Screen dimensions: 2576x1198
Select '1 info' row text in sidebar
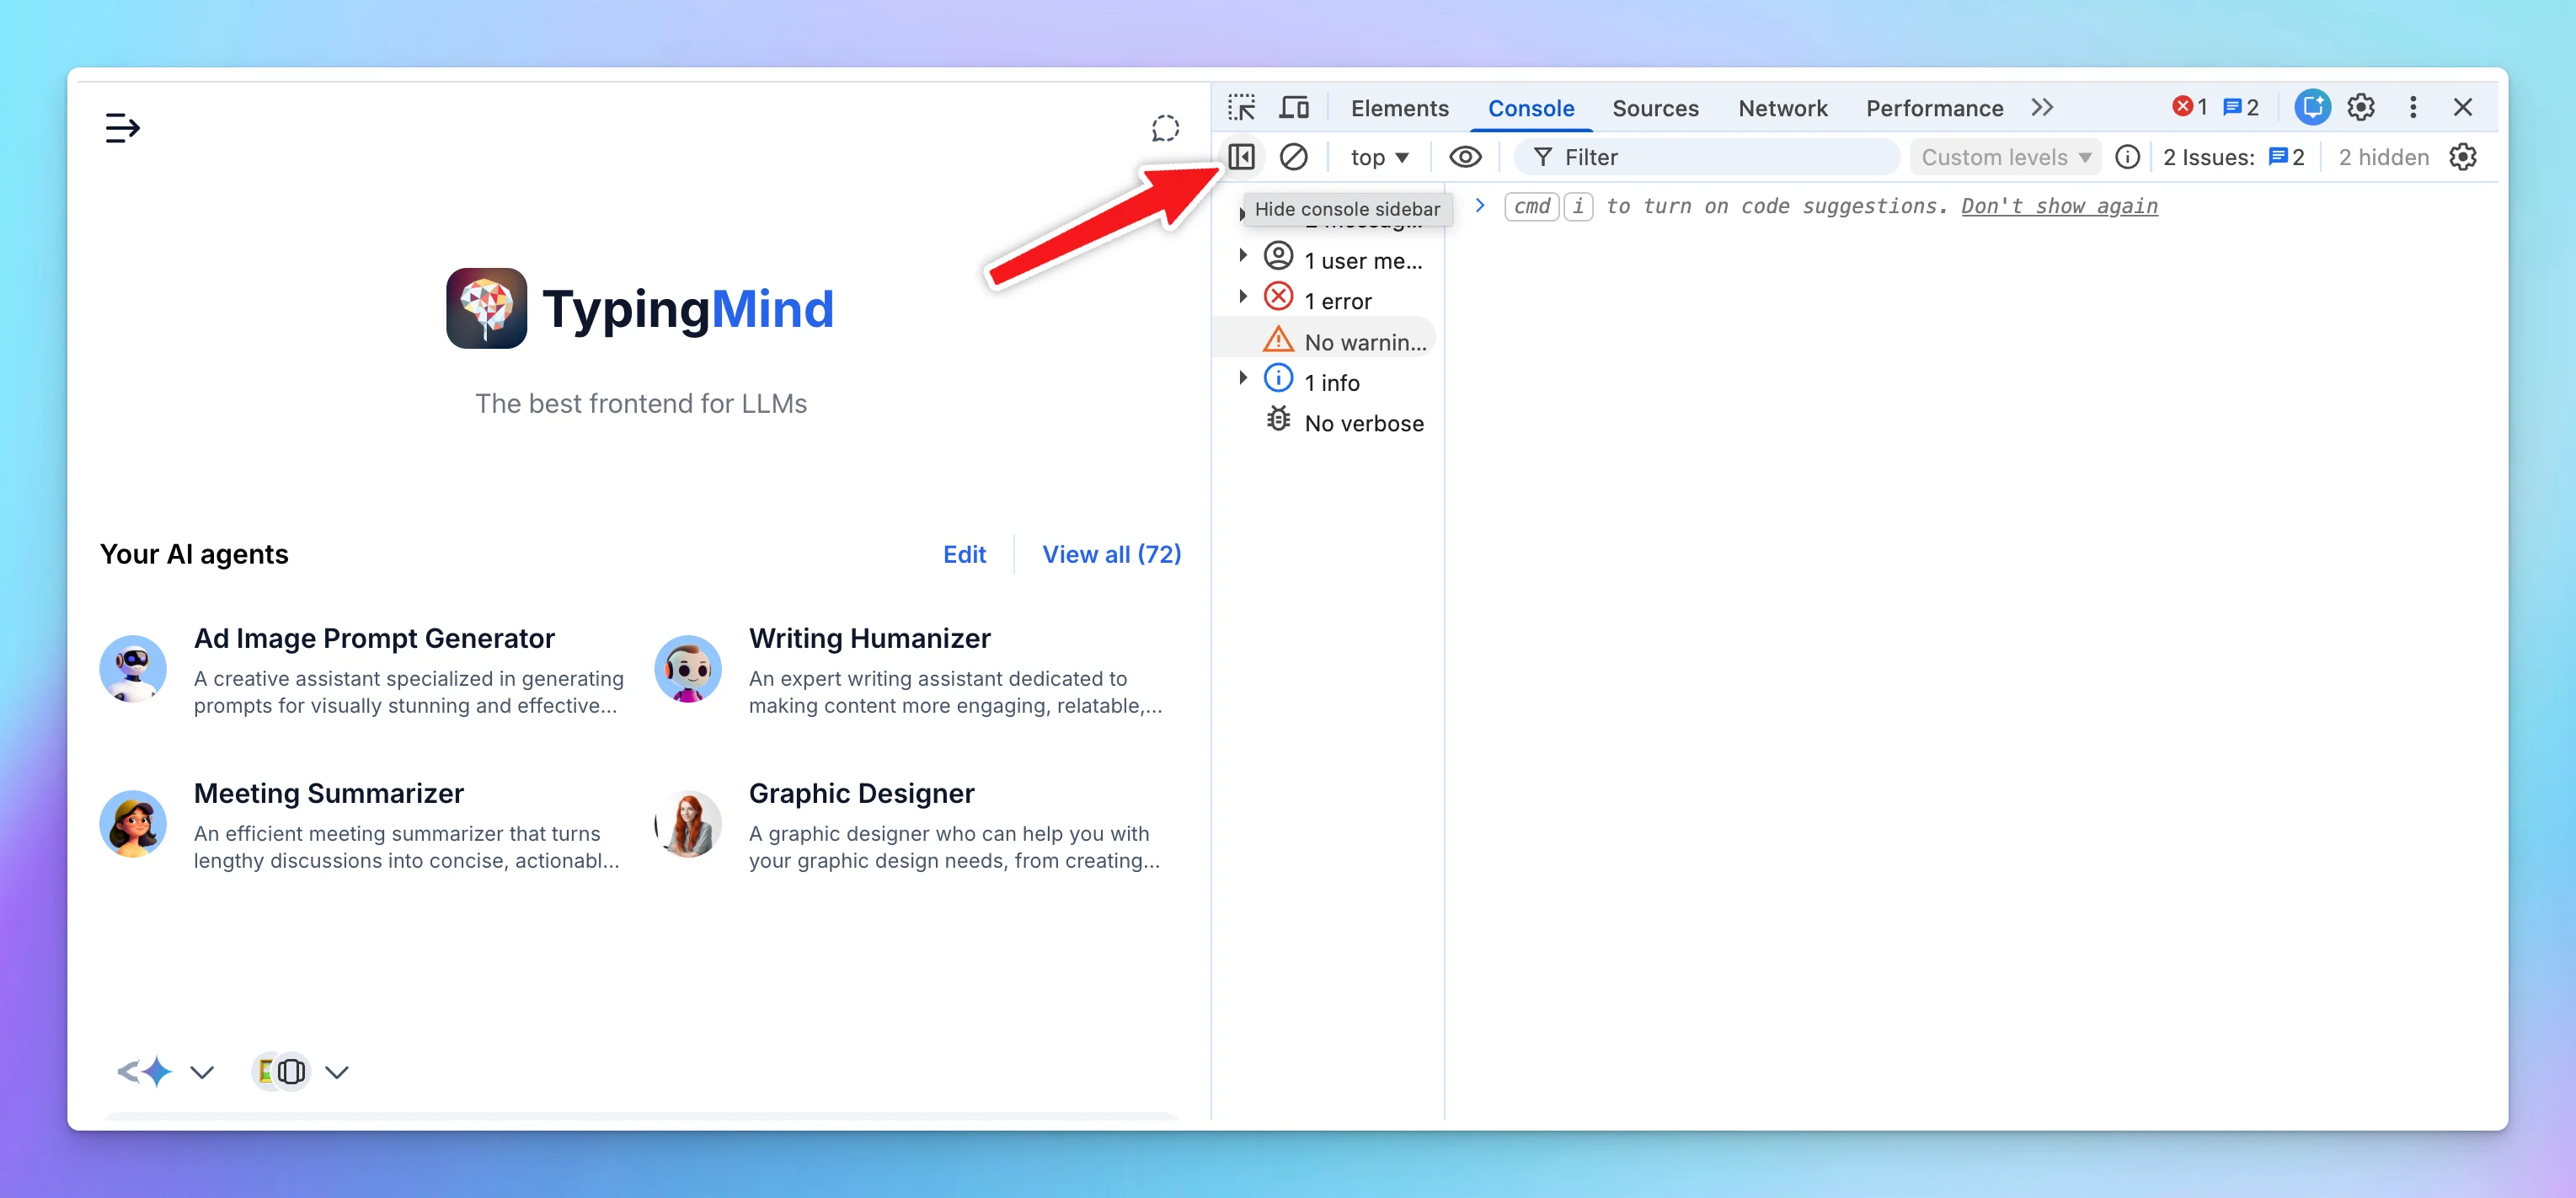1332,383
